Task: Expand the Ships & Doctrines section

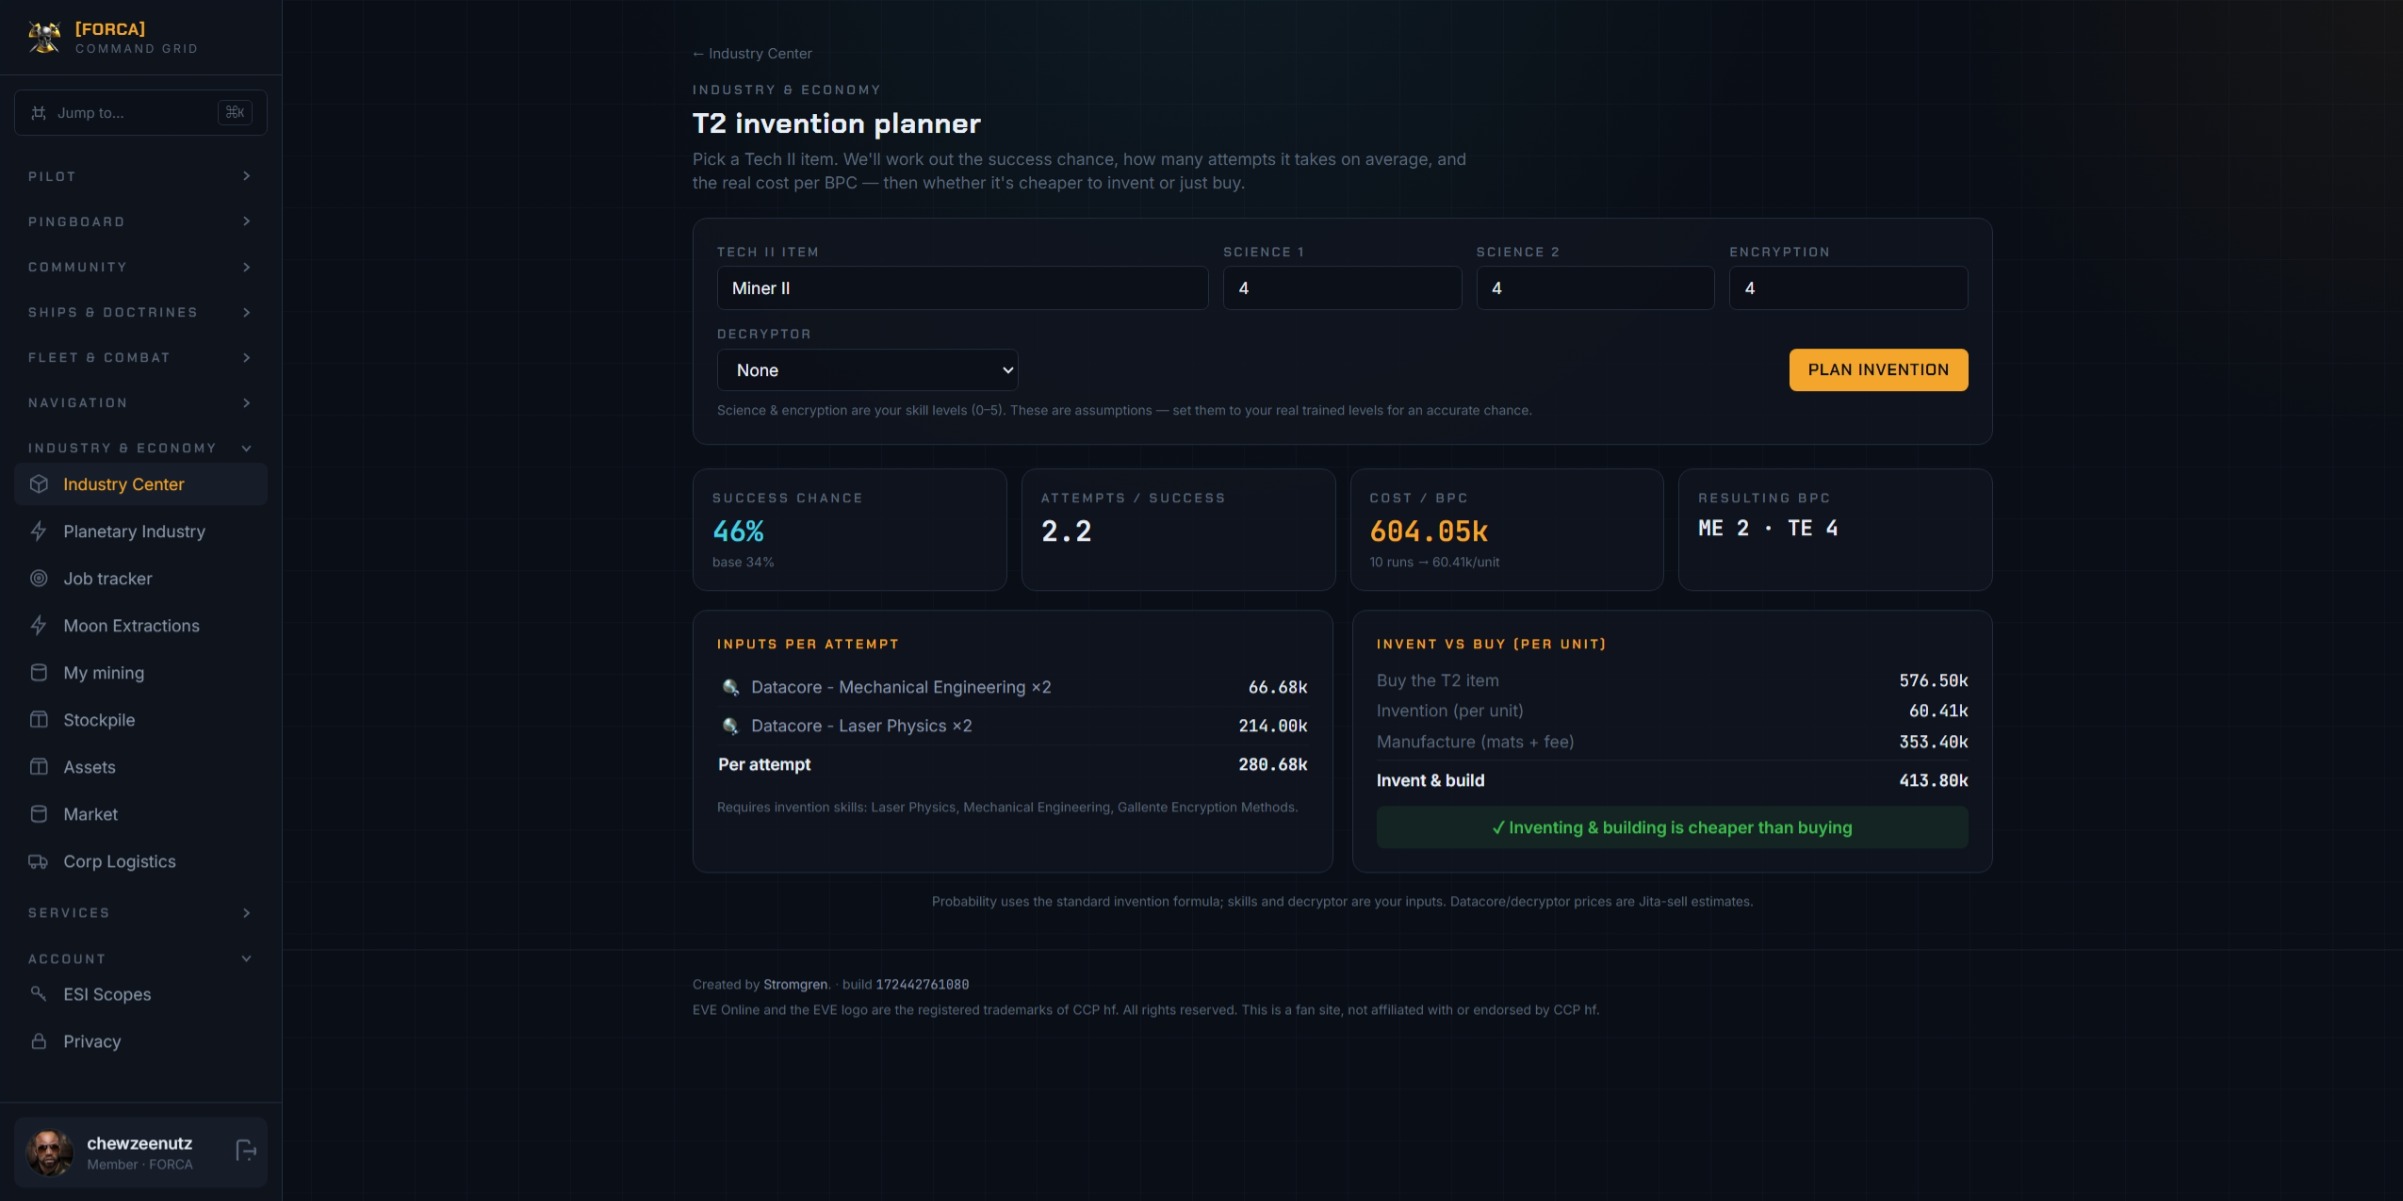Action: click(x=140, y=312)
